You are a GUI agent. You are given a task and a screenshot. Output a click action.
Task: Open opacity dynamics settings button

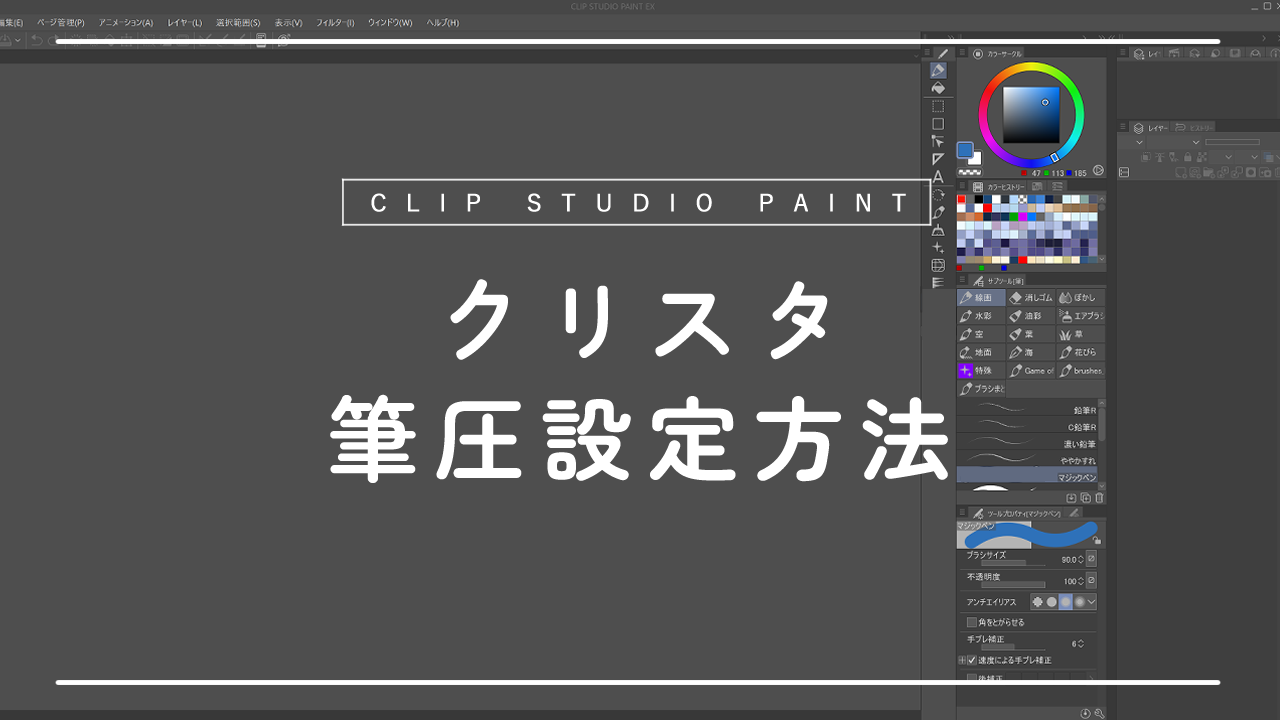pyautogui.click(x=1091, y=580)
